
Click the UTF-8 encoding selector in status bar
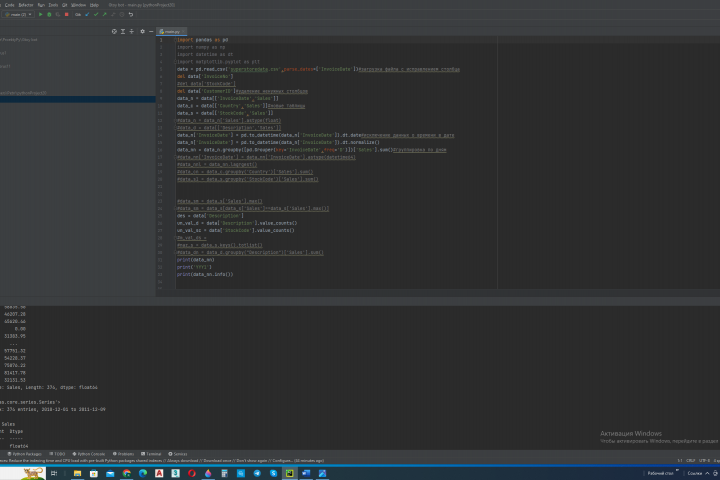coord(704,460)
